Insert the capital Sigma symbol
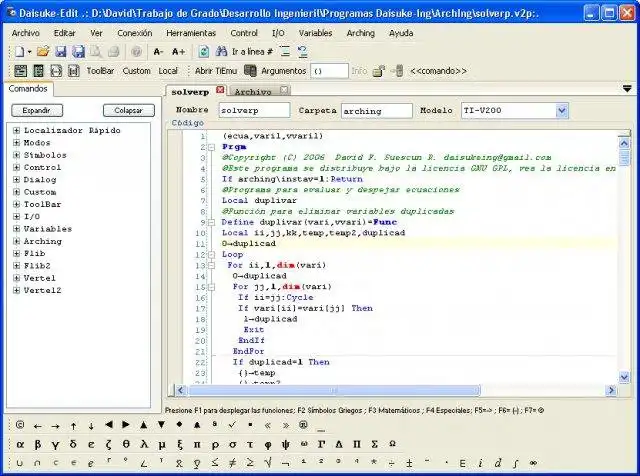 click(x=374, y=444)
